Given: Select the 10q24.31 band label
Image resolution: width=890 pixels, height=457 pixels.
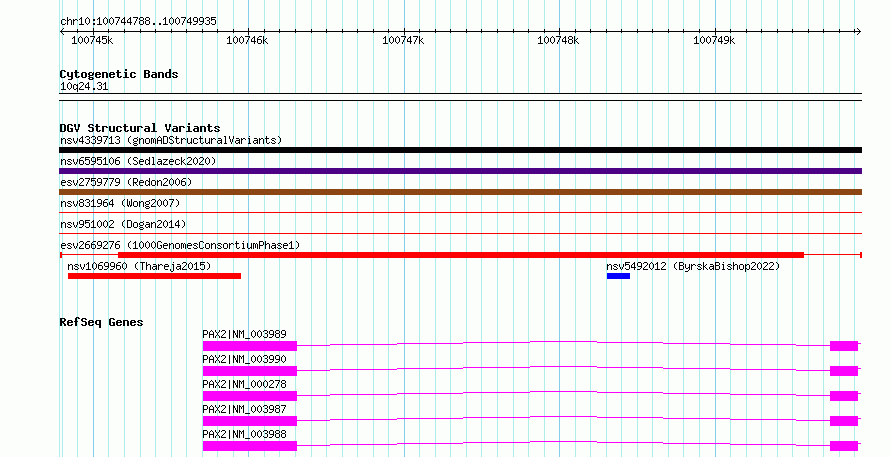Looking at the screenshot, I should 84,86.
